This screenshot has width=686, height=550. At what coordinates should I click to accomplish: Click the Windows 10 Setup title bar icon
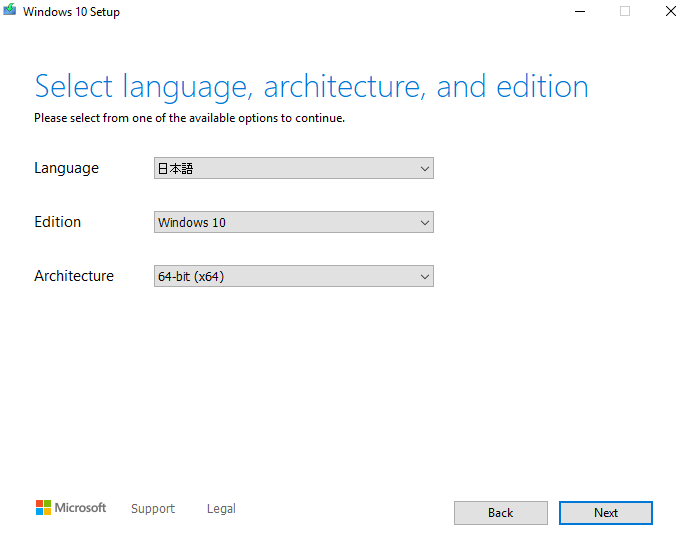(10, 10)
